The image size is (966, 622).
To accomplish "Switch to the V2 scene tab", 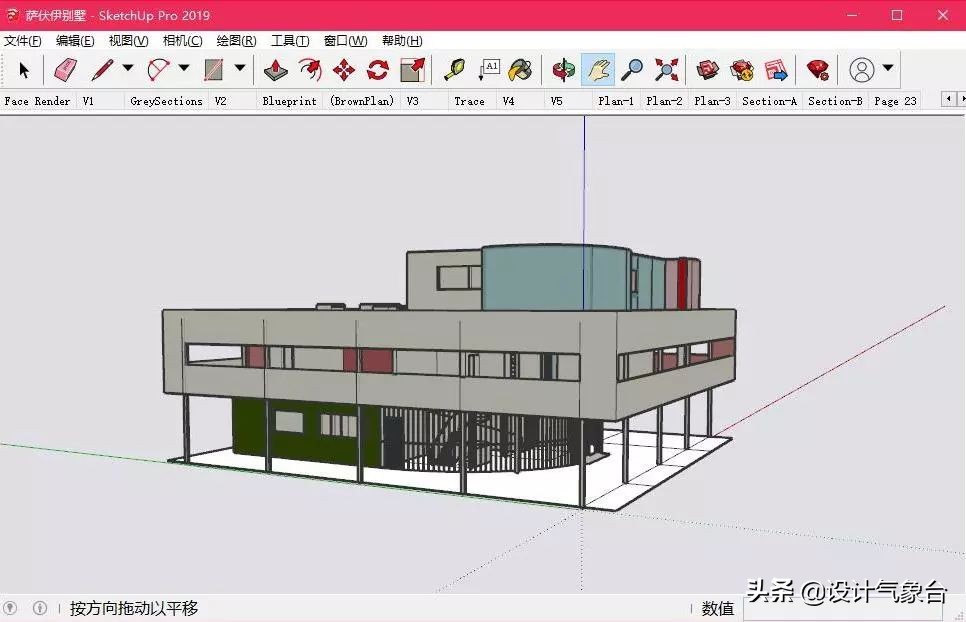I will tap(221, 101).
